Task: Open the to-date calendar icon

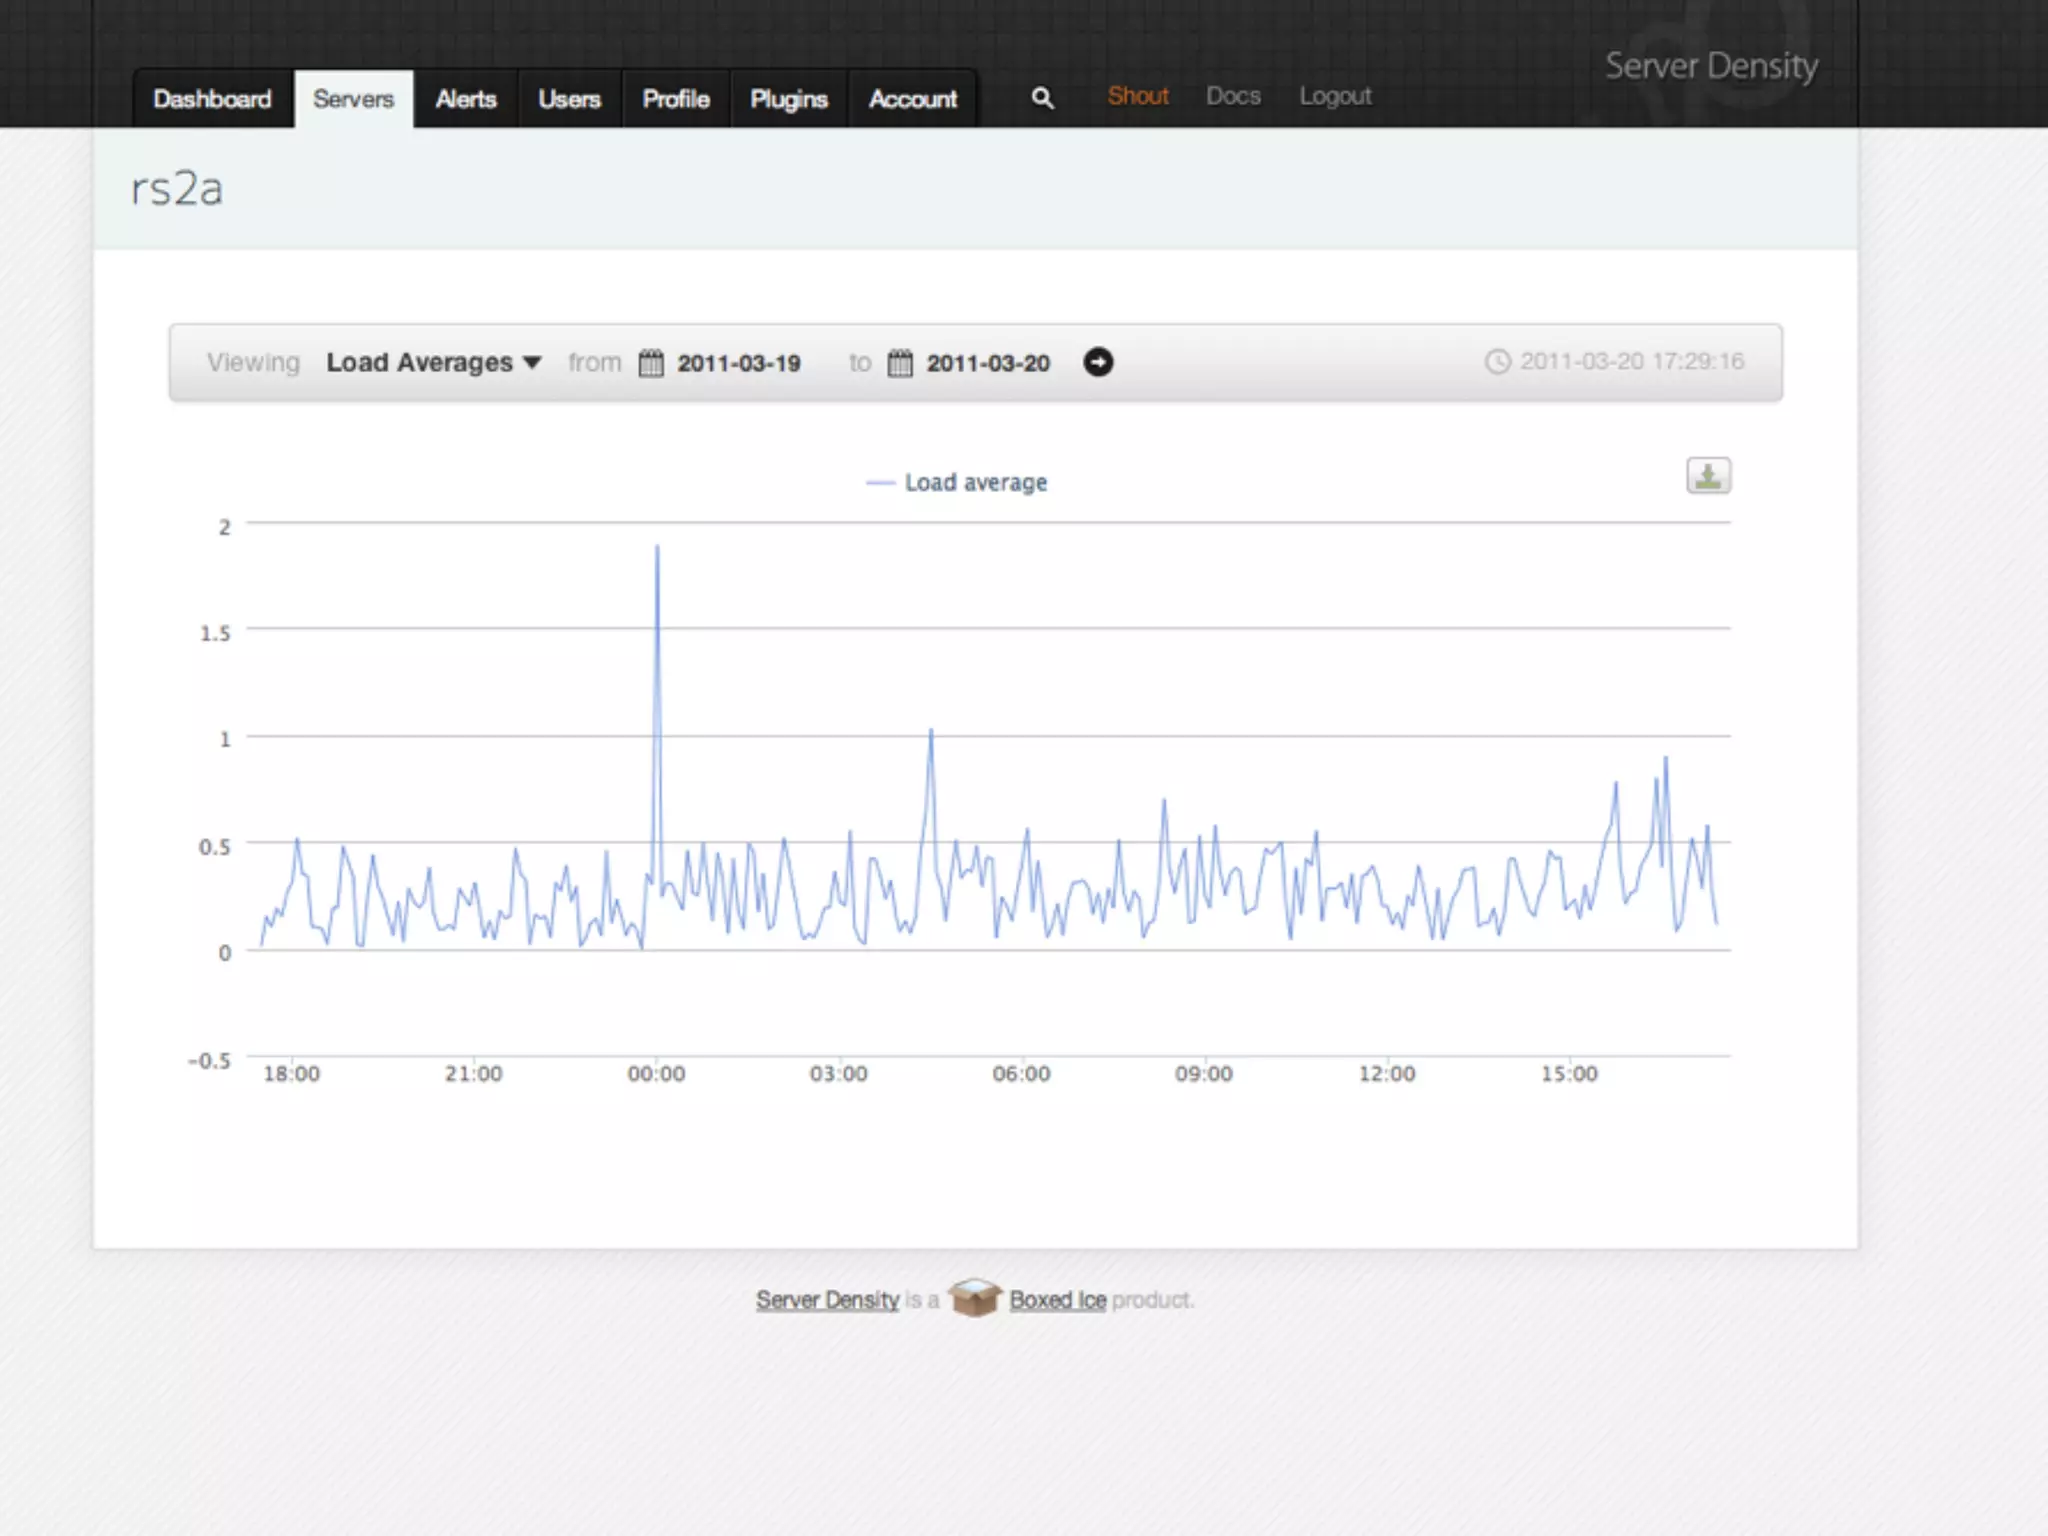Action: pyautogui.click(x=900, y=362)
